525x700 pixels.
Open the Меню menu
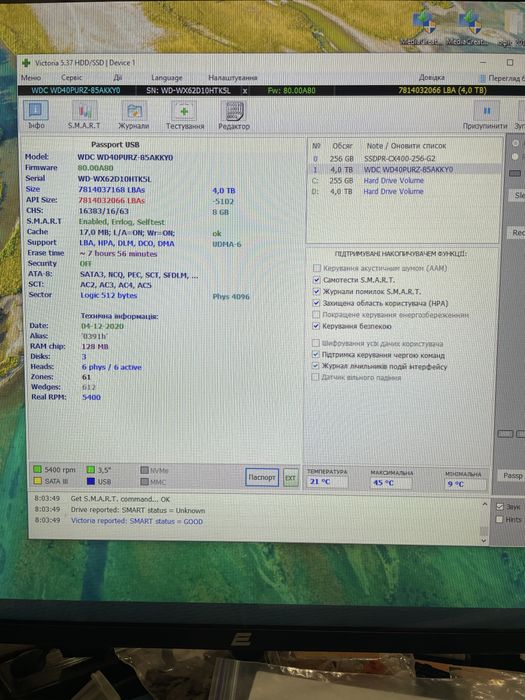(31, 78)
